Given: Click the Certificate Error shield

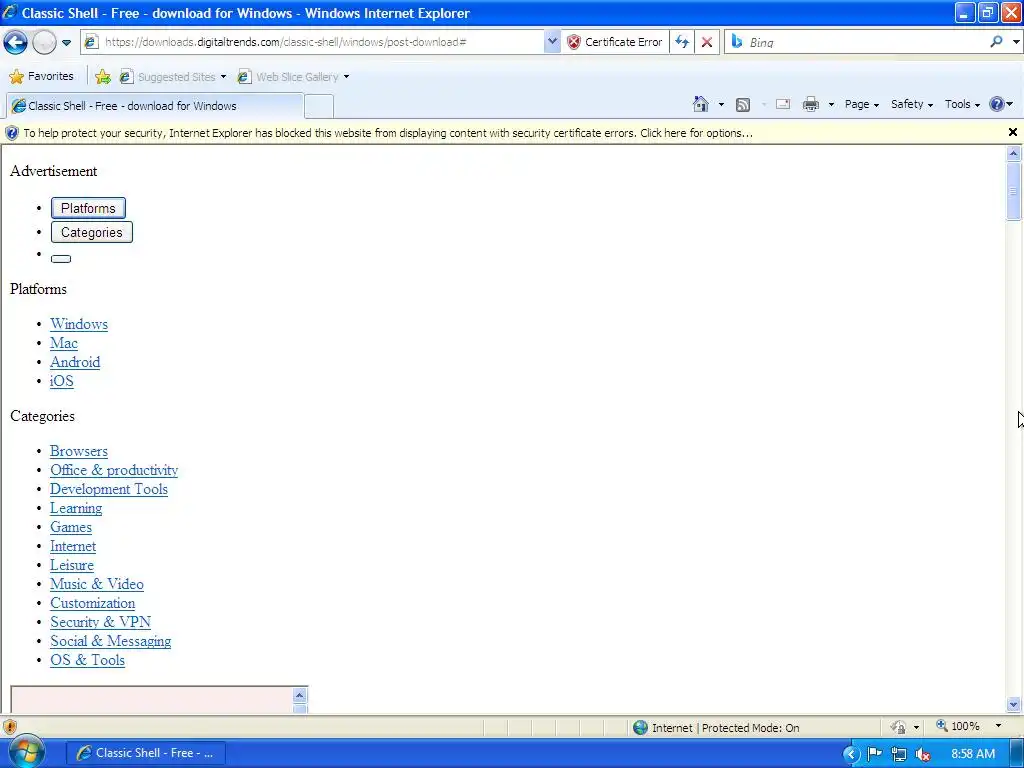Looking at the screenshot, I should pos(615,42).
